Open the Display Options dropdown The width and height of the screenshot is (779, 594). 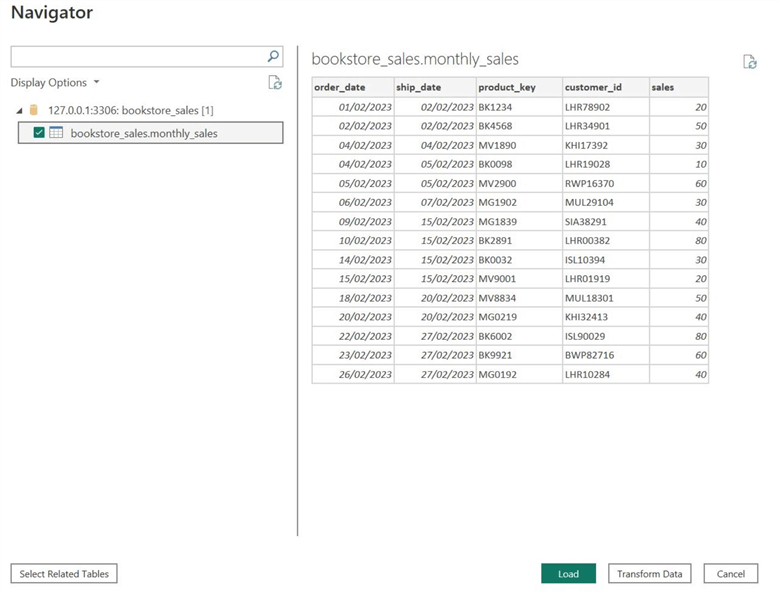[x=55, y=83]
